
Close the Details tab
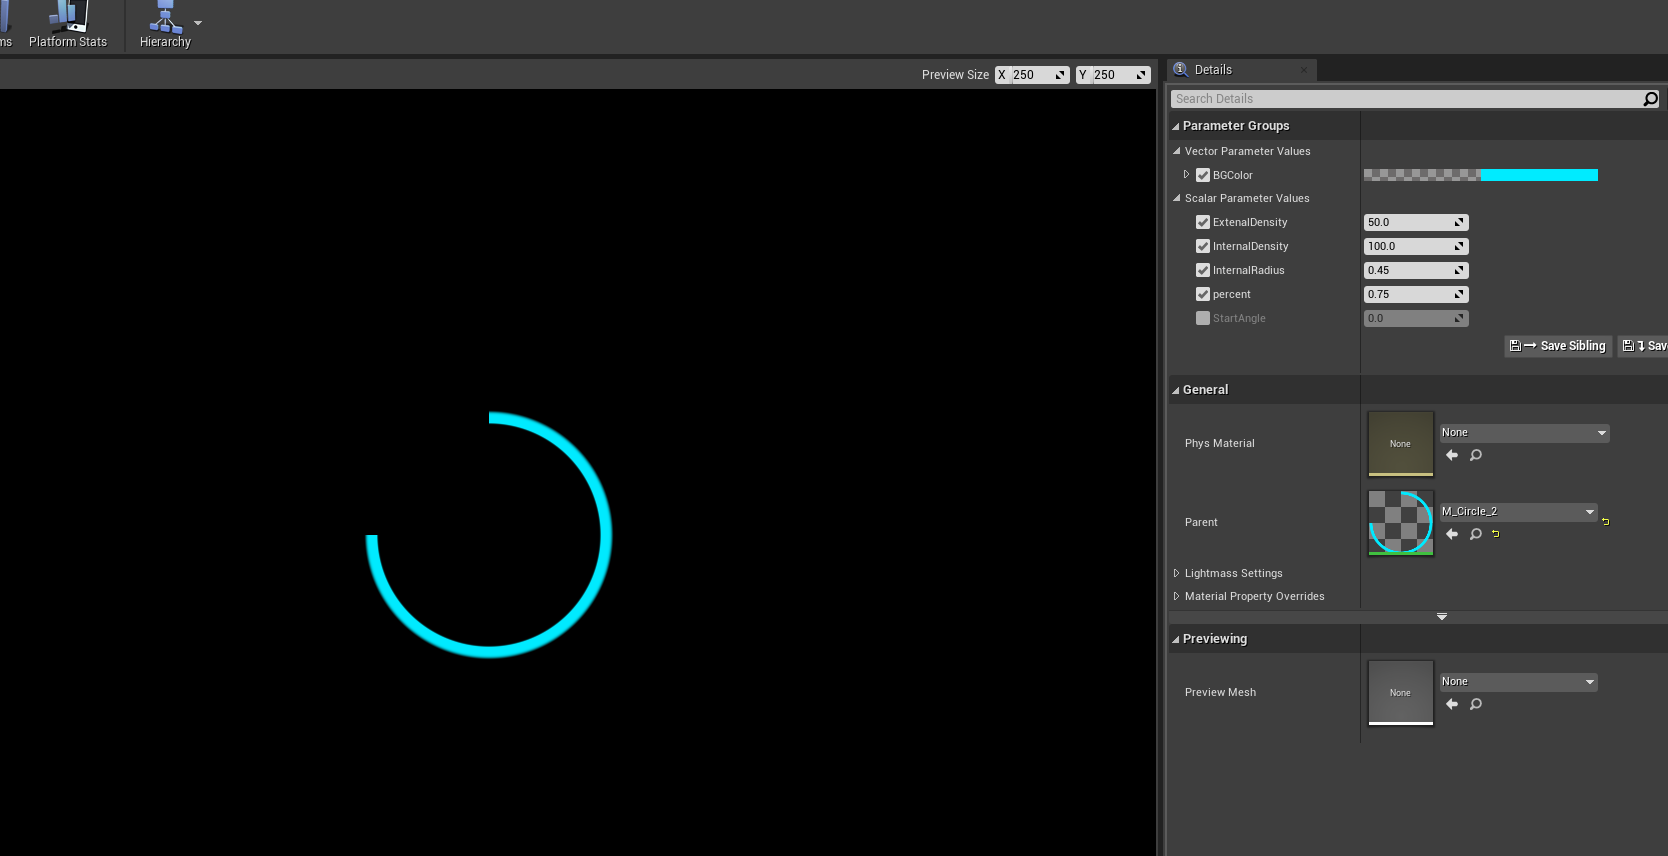[1304, 70]
